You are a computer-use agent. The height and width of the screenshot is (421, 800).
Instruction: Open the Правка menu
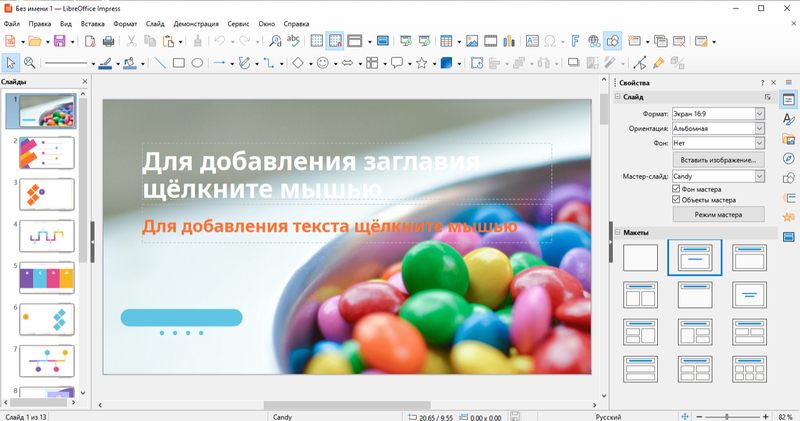[40, 23]
